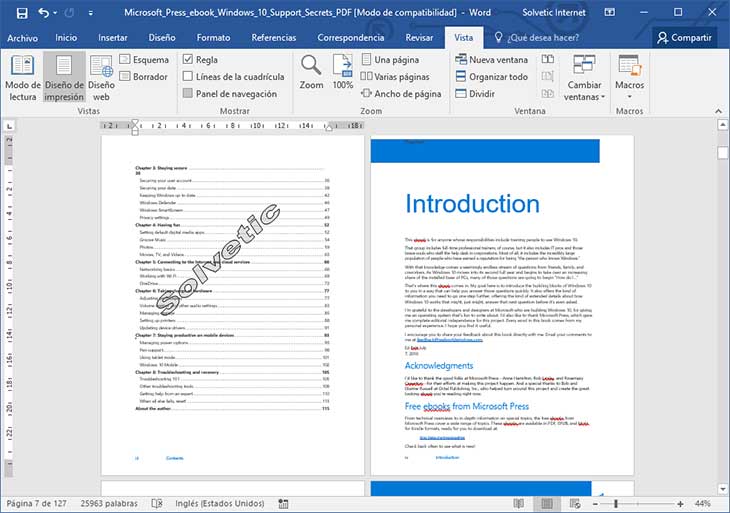The image size is (730, 513).
Task: Select web layout from status bar
Action: pos(575,504)
